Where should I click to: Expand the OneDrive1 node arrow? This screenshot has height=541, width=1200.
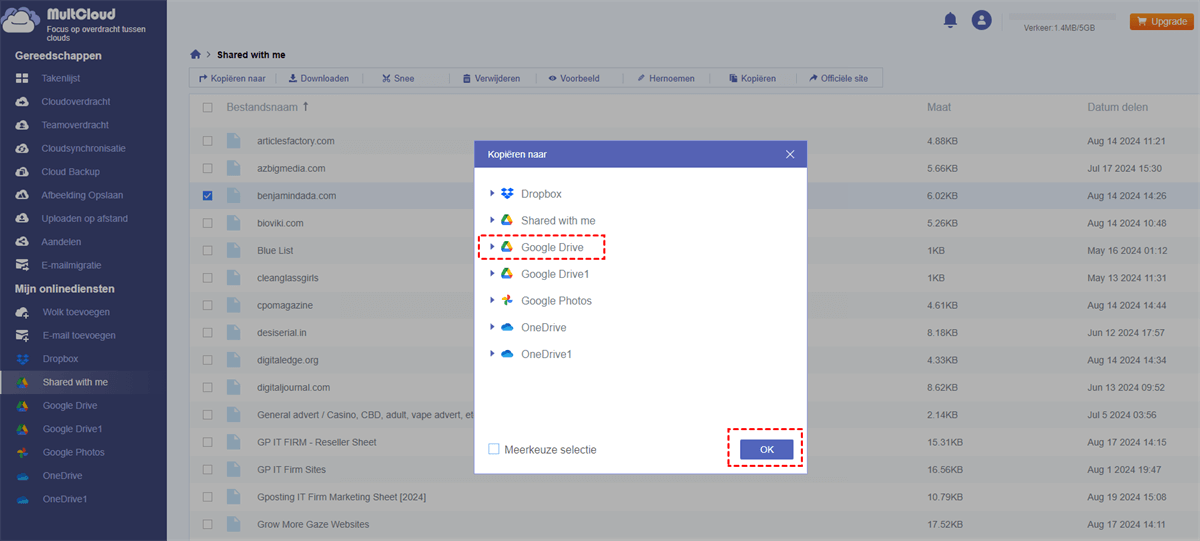(491, 354)
